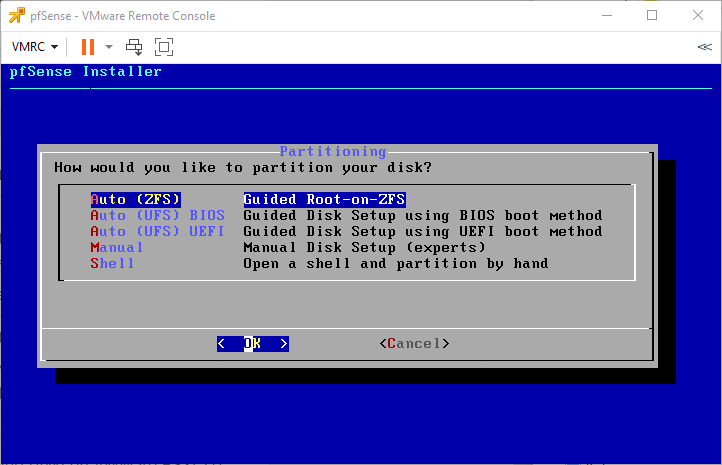This screenshot has height=465, width=722.
Task: Click Guided Root-on-ZFS description text
Action: [x=324, y=199]
